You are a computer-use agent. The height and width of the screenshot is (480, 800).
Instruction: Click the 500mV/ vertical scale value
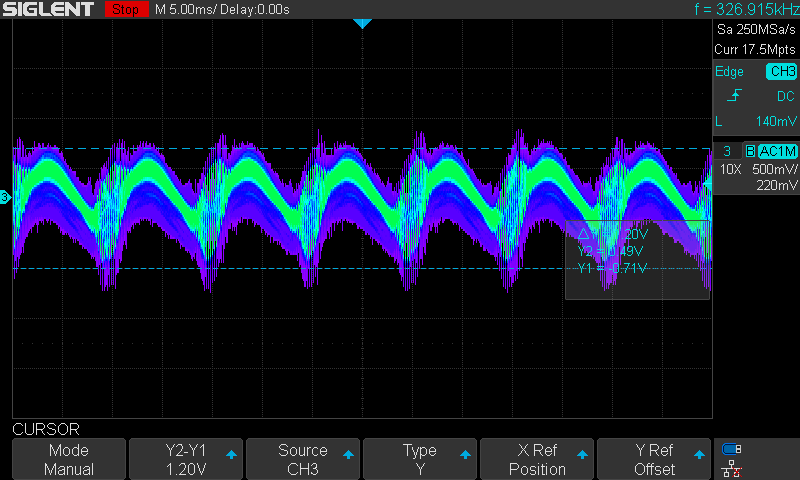(x=774, y=169)
